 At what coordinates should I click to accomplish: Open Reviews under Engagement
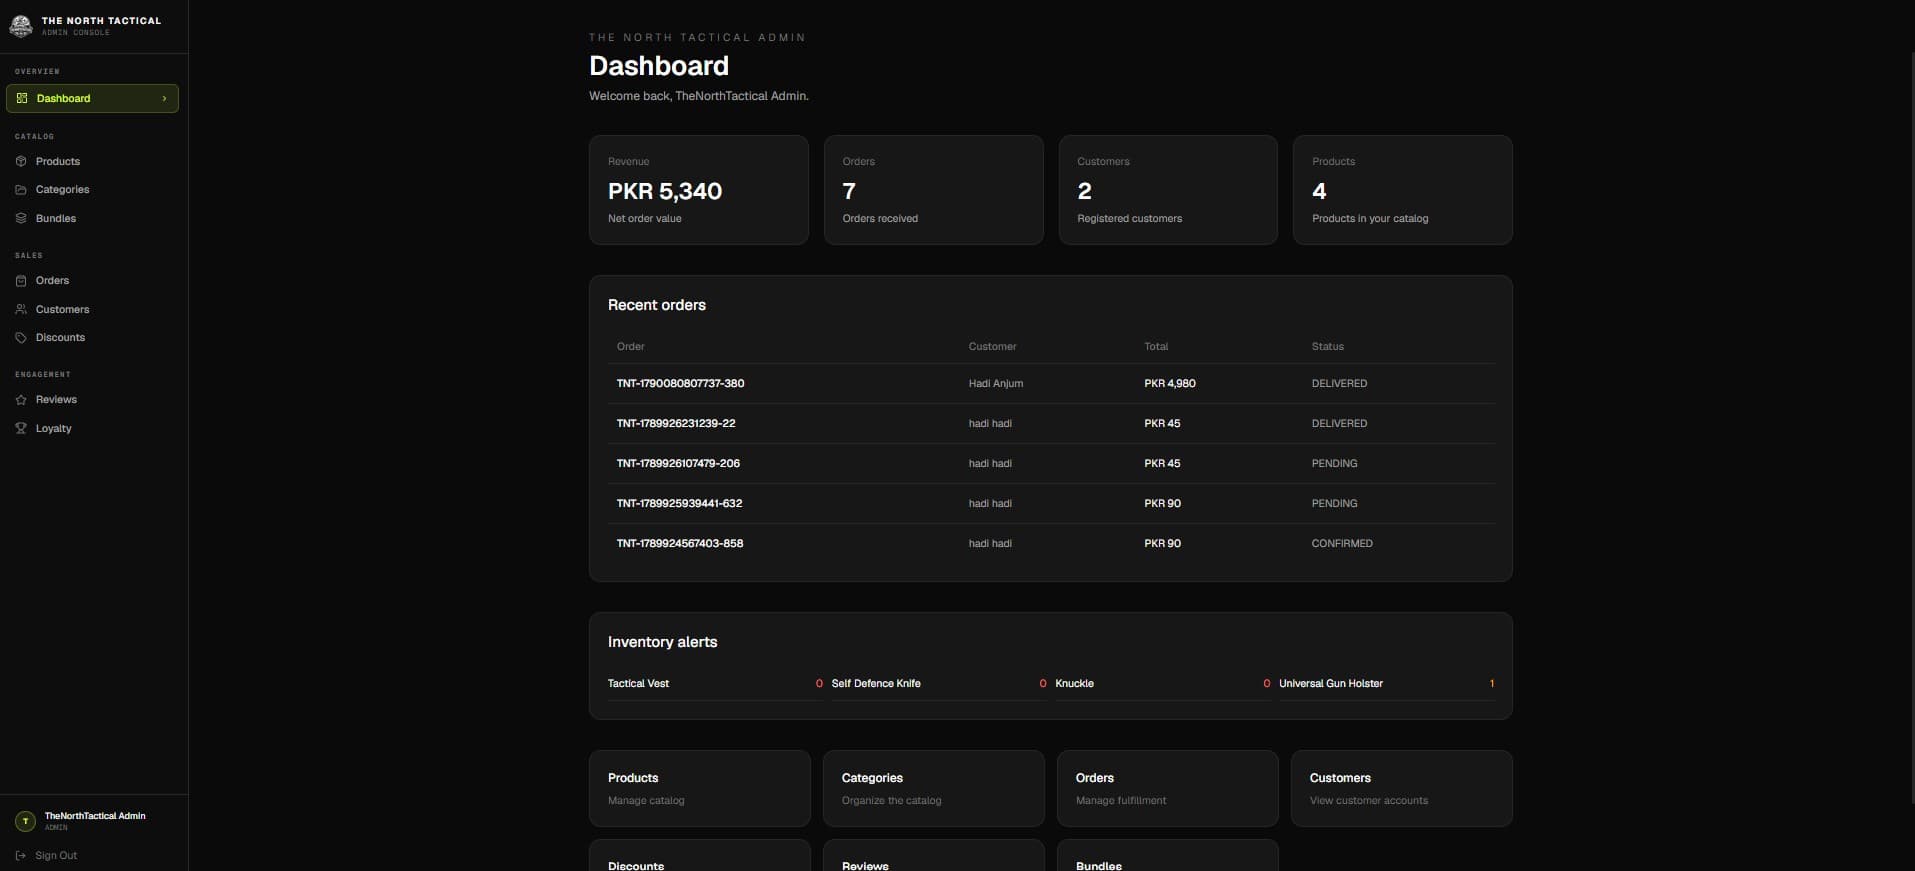(x=56, y=399)
